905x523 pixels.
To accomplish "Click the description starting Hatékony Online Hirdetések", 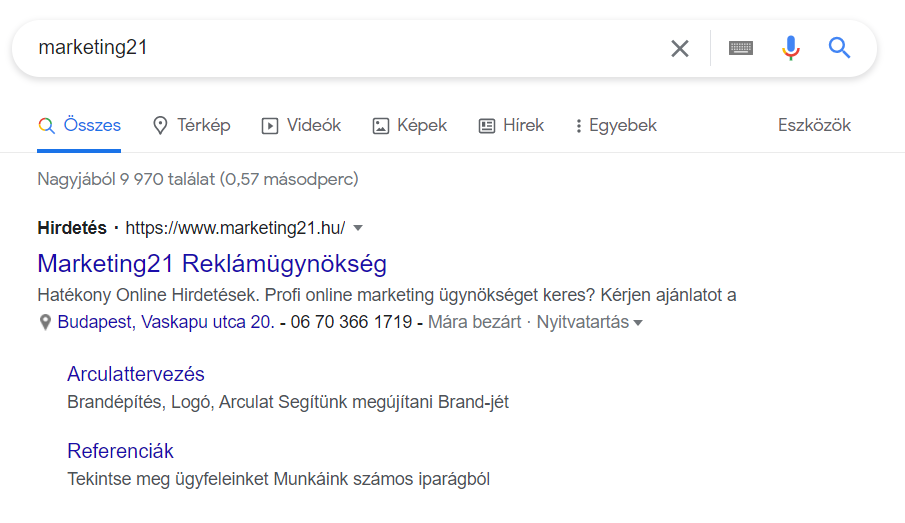I will 387,295.
